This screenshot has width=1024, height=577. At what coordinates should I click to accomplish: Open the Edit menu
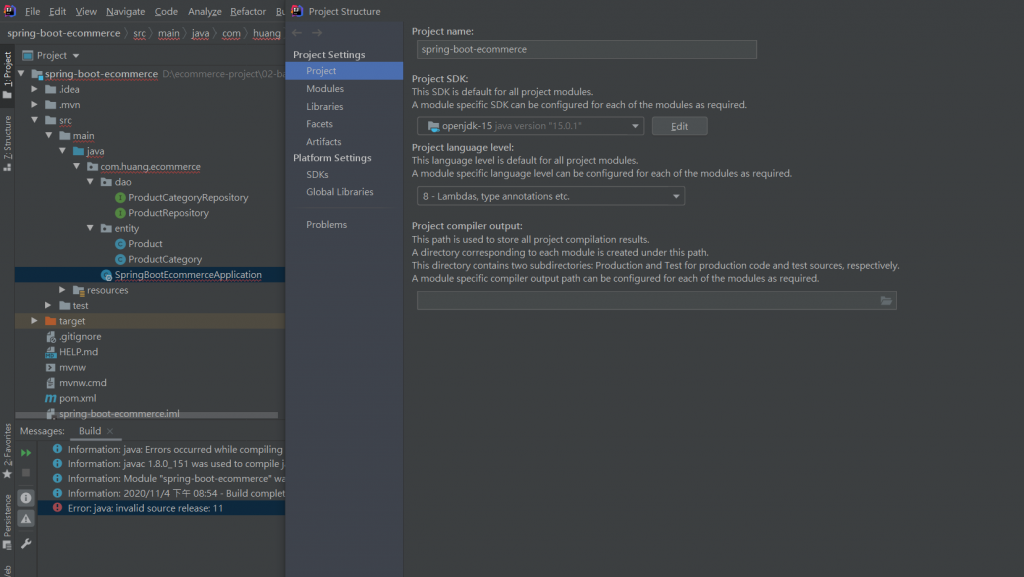(57, 11)
